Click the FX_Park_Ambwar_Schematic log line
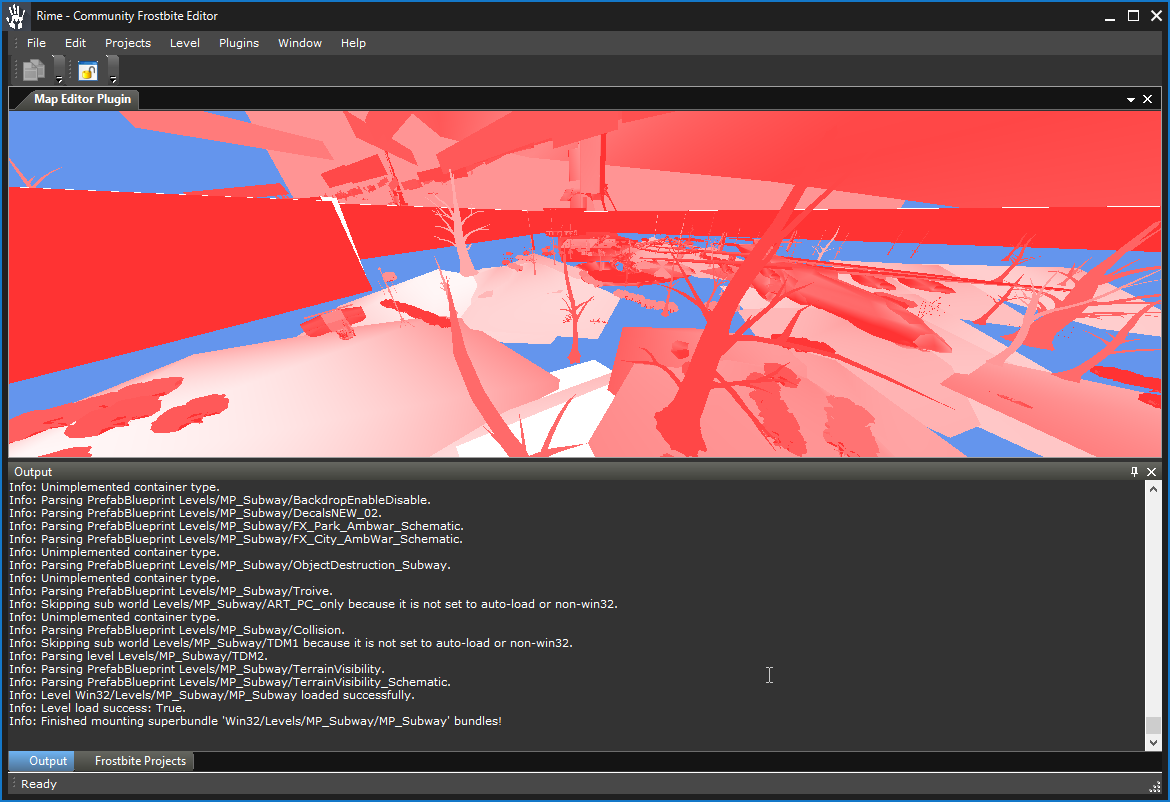1170x802 pixels. coord(237,526)
